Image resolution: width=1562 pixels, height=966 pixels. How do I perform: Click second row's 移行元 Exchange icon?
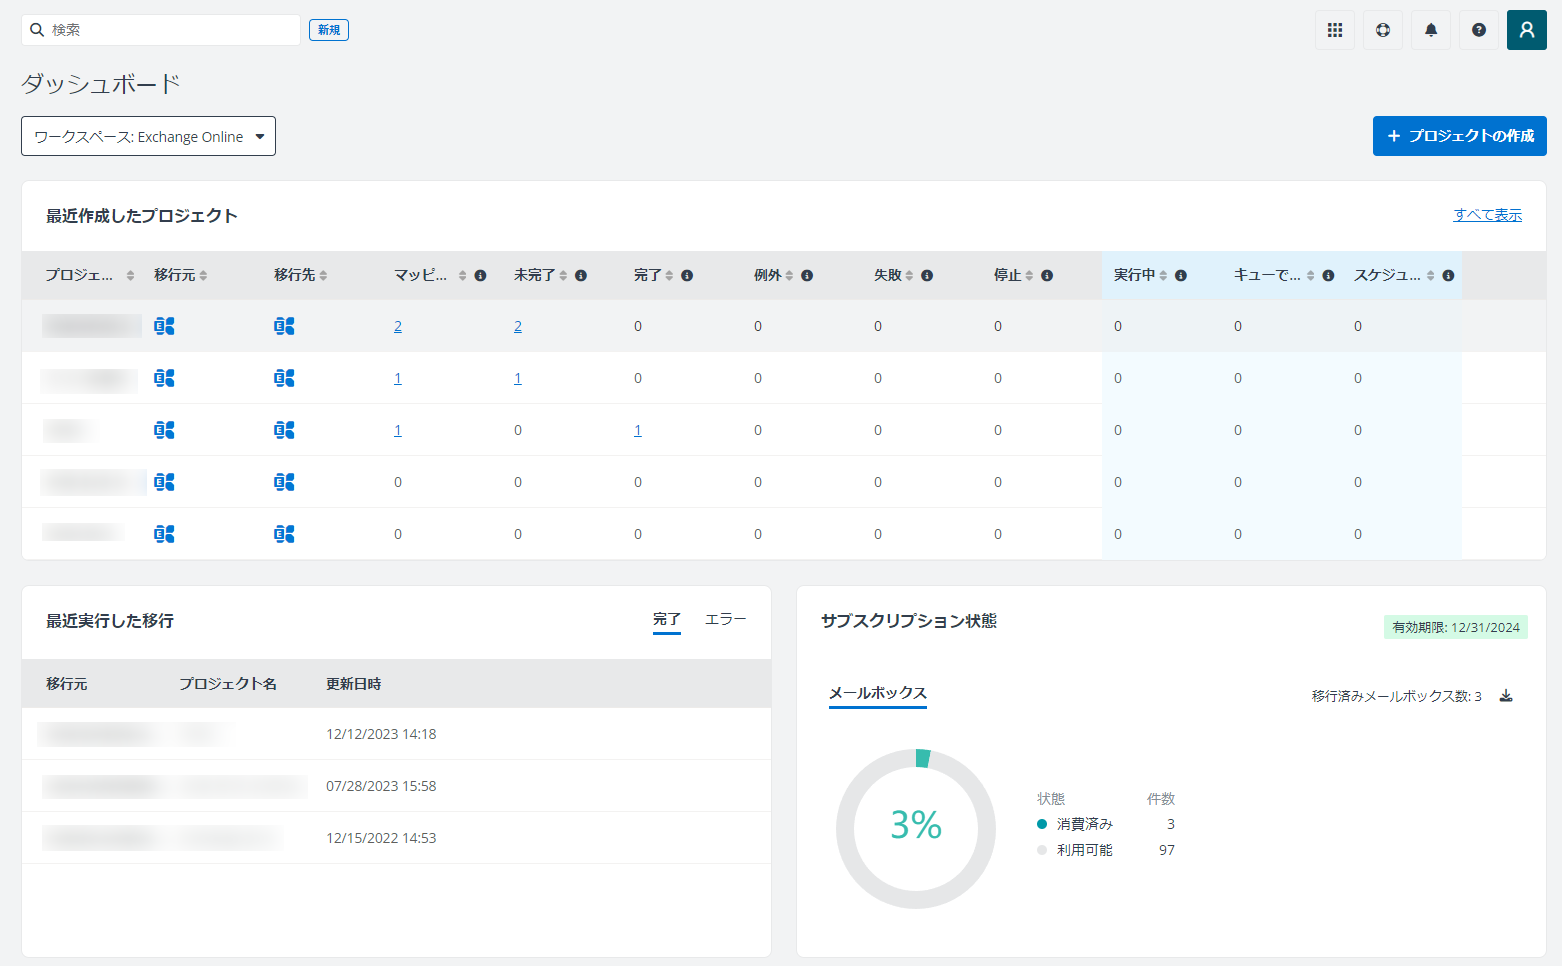(x=165, y=378)
